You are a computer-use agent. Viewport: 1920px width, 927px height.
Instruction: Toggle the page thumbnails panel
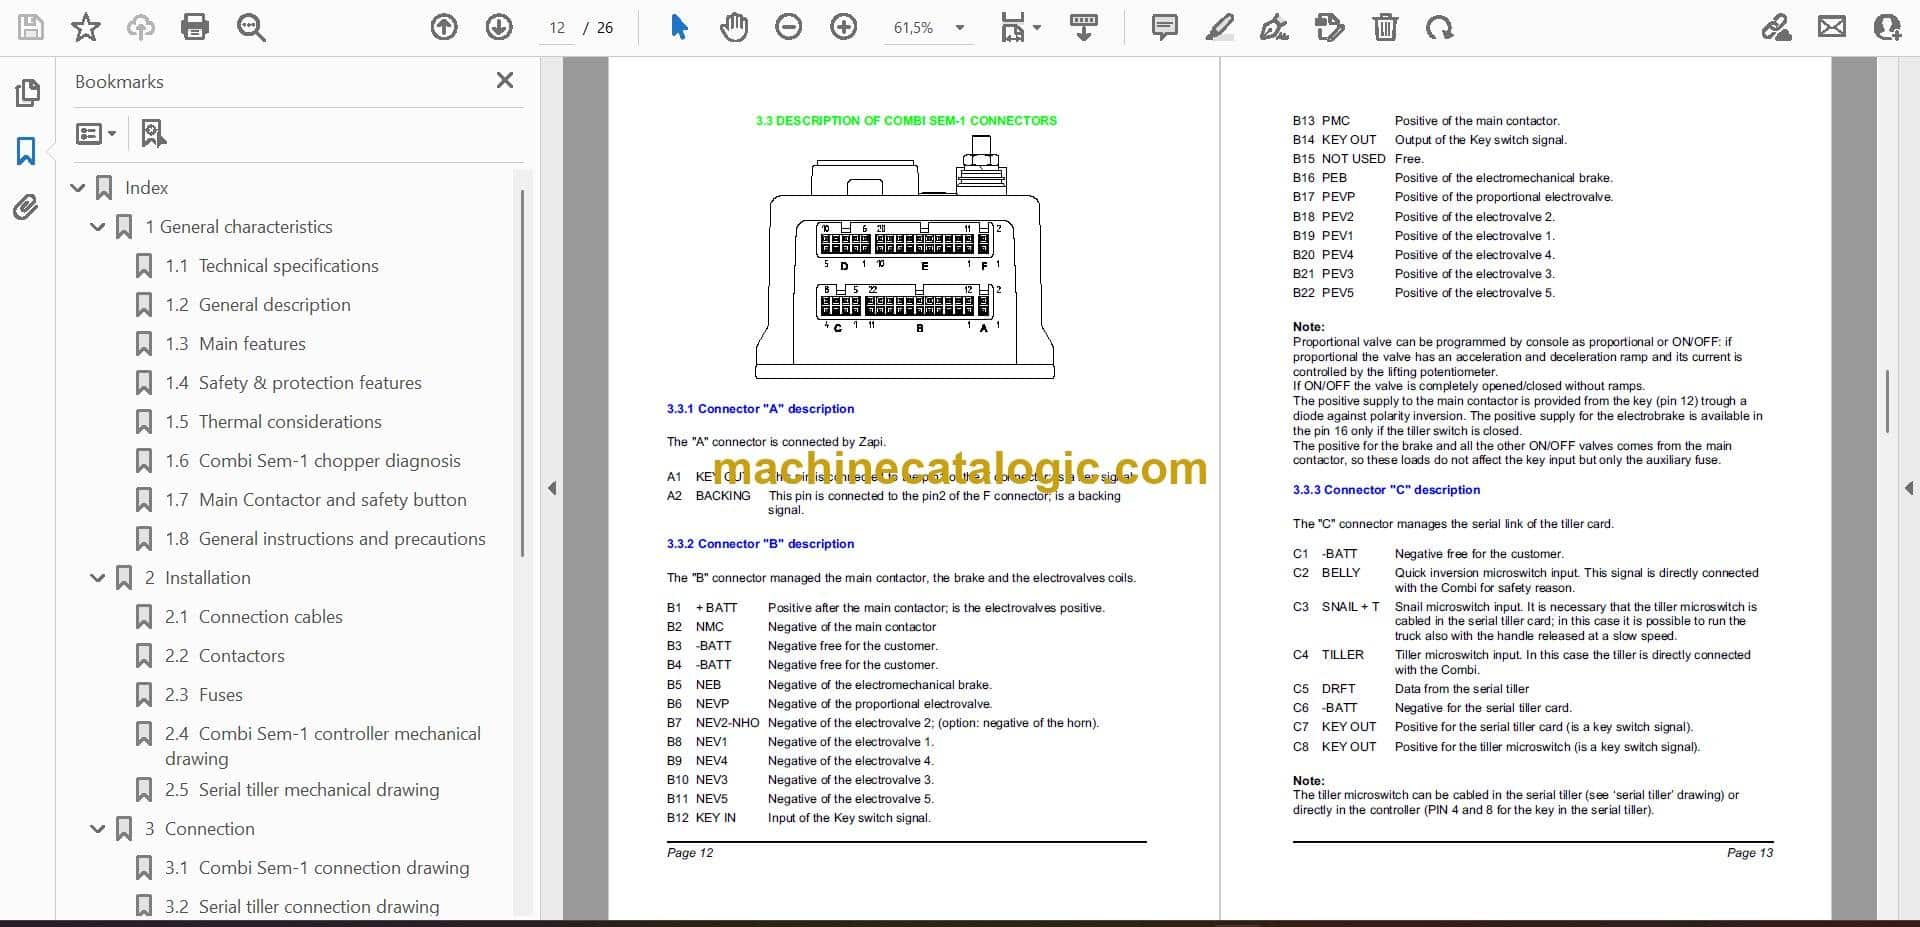(x=27, y=93)
